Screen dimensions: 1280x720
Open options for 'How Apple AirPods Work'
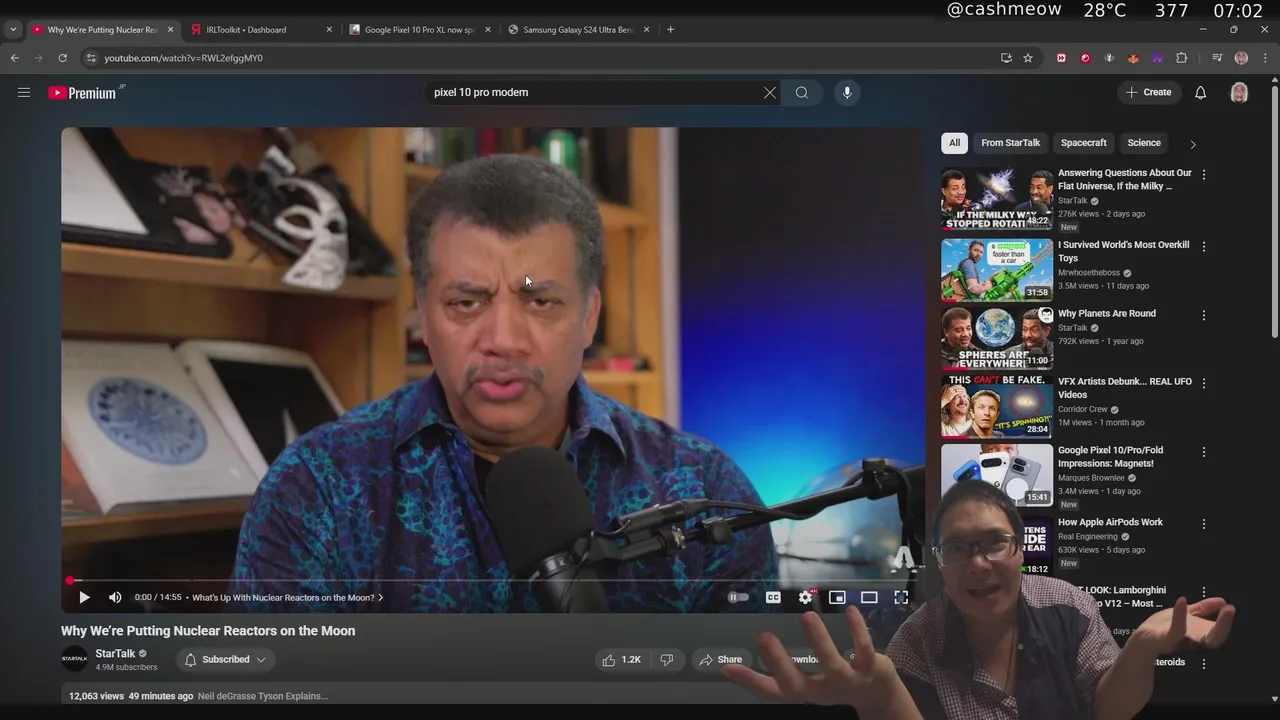point(1203,524)
